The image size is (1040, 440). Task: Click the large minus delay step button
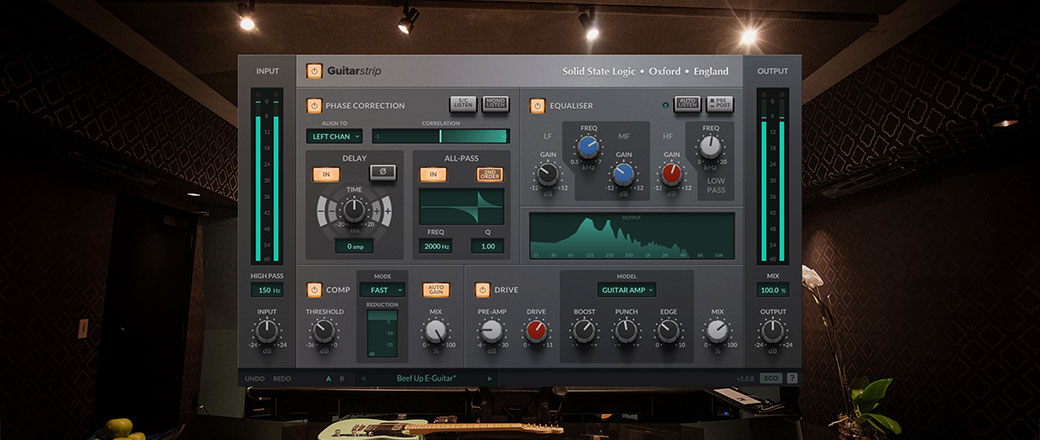tap(322, 212)
